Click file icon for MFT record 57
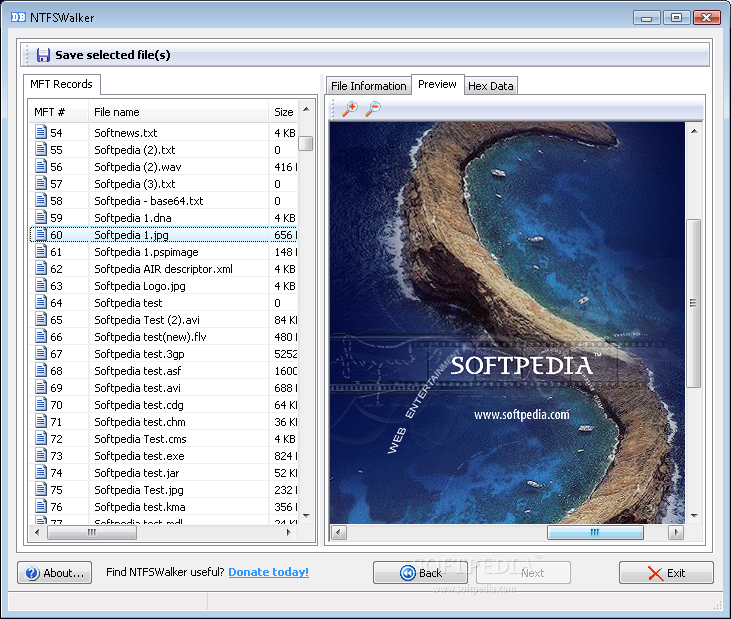 [41, 183]
